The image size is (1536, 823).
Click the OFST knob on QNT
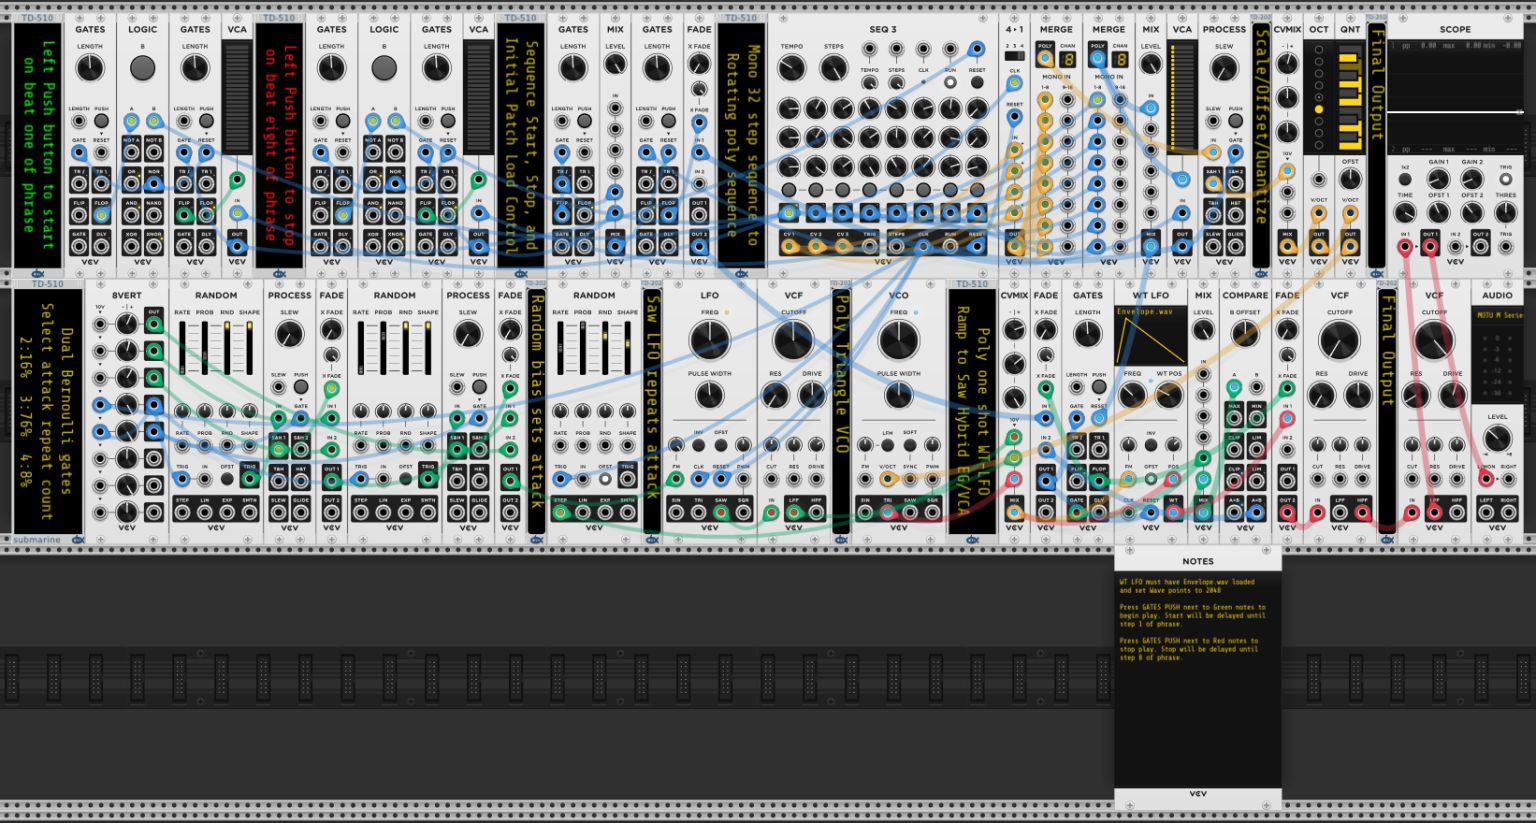[x=1350, y=178]
